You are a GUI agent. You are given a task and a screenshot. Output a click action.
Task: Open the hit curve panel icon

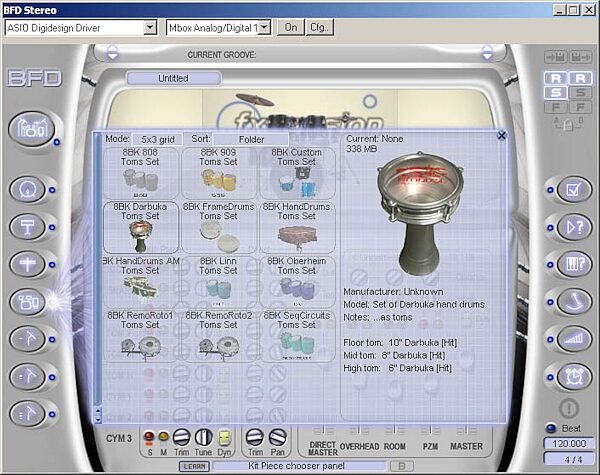click(x=574, y=302)
